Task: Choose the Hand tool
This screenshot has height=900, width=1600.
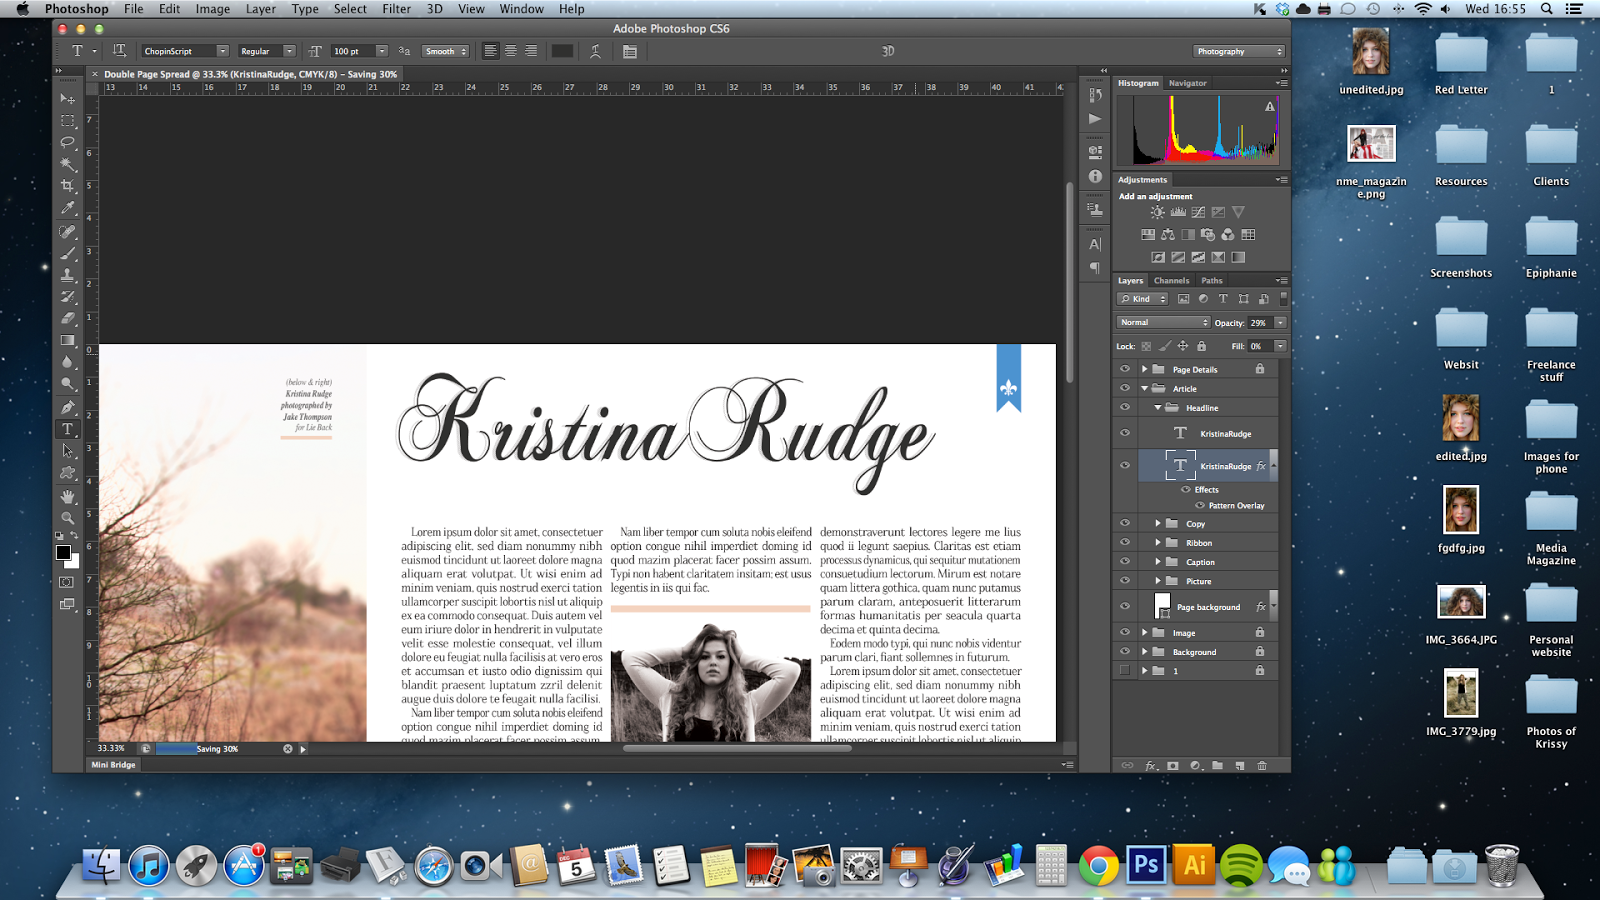Action: coord(68,496)
